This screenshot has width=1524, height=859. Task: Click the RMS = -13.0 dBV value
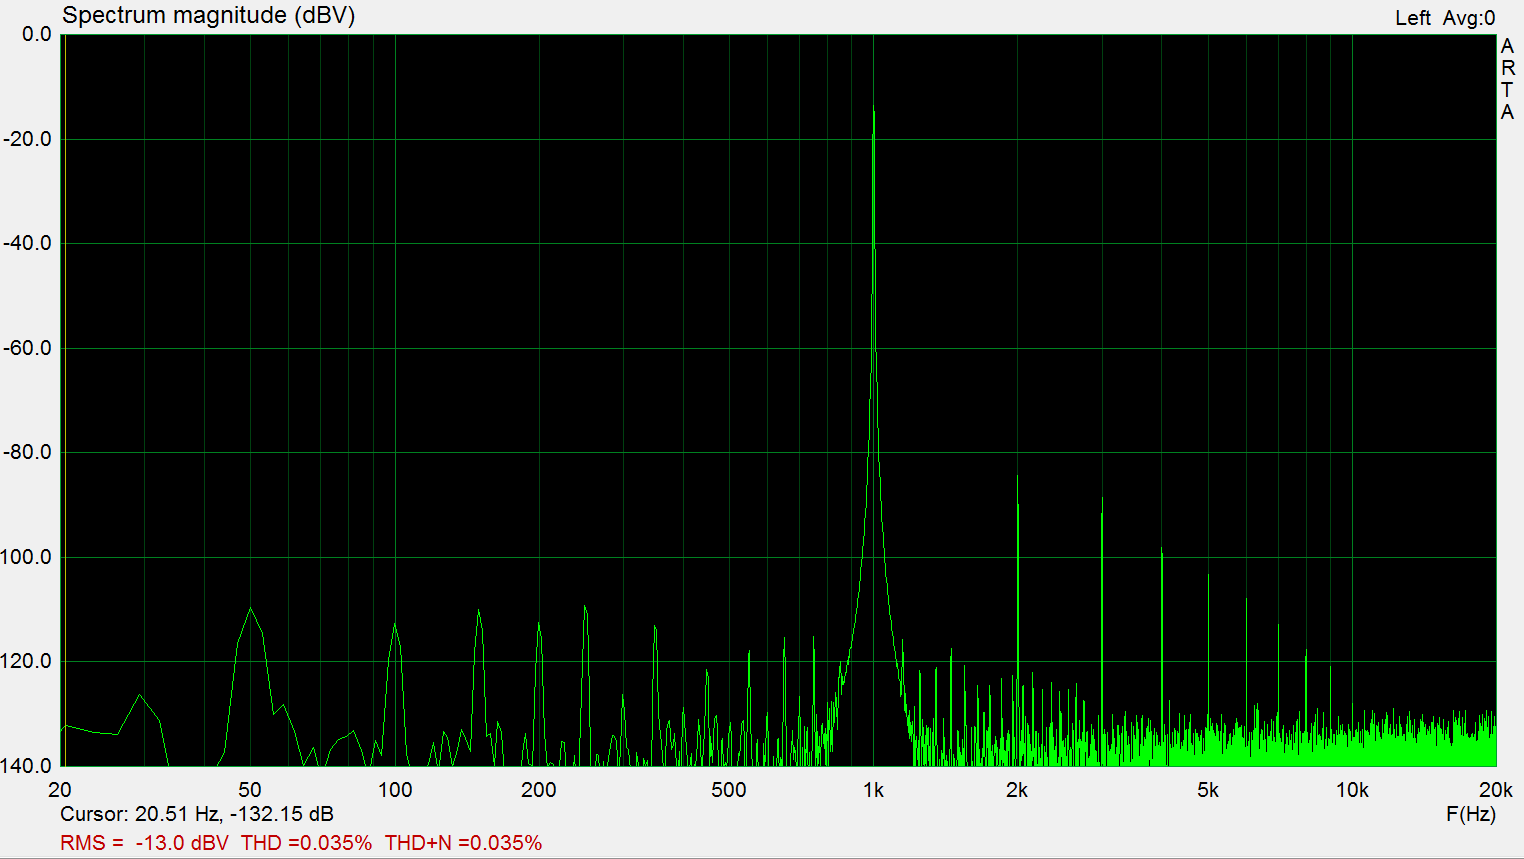pyautogui.click(x=145, y=843)
